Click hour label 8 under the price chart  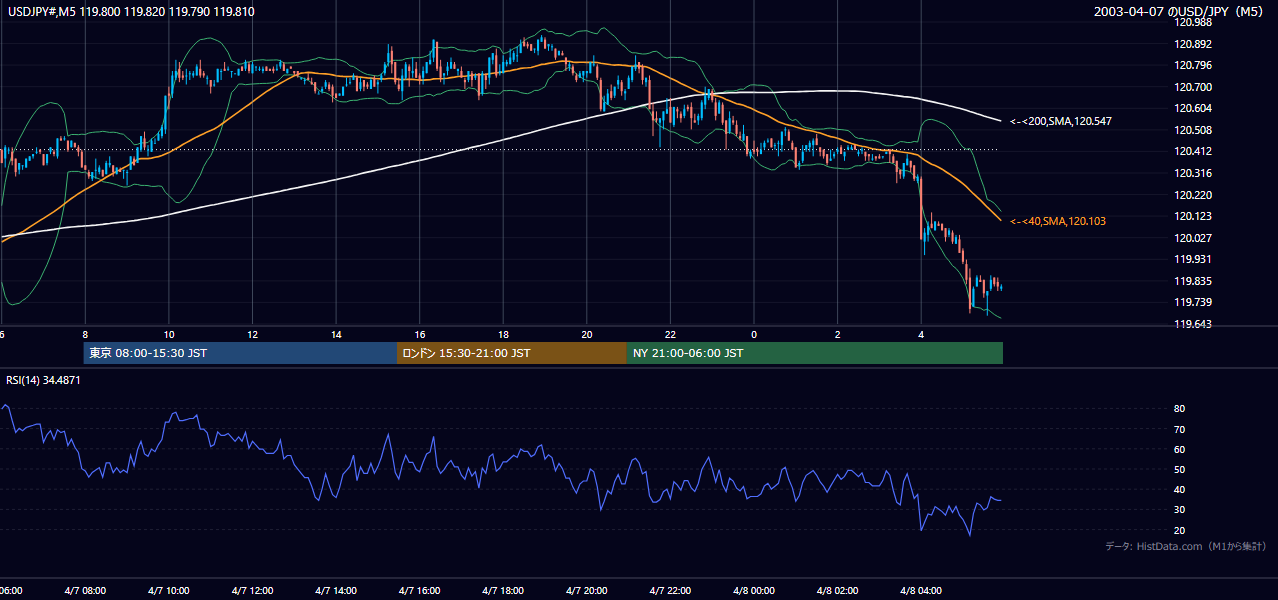pos(85,335)
